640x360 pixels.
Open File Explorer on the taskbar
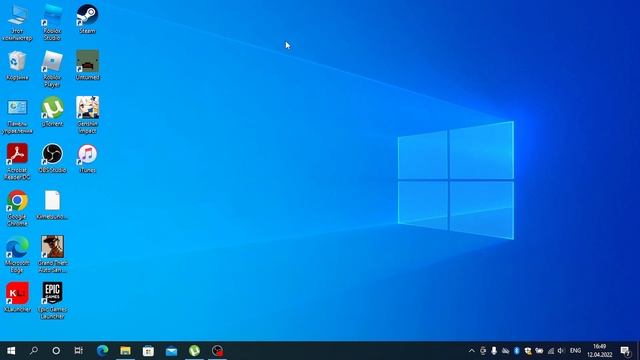coord(125,351)
